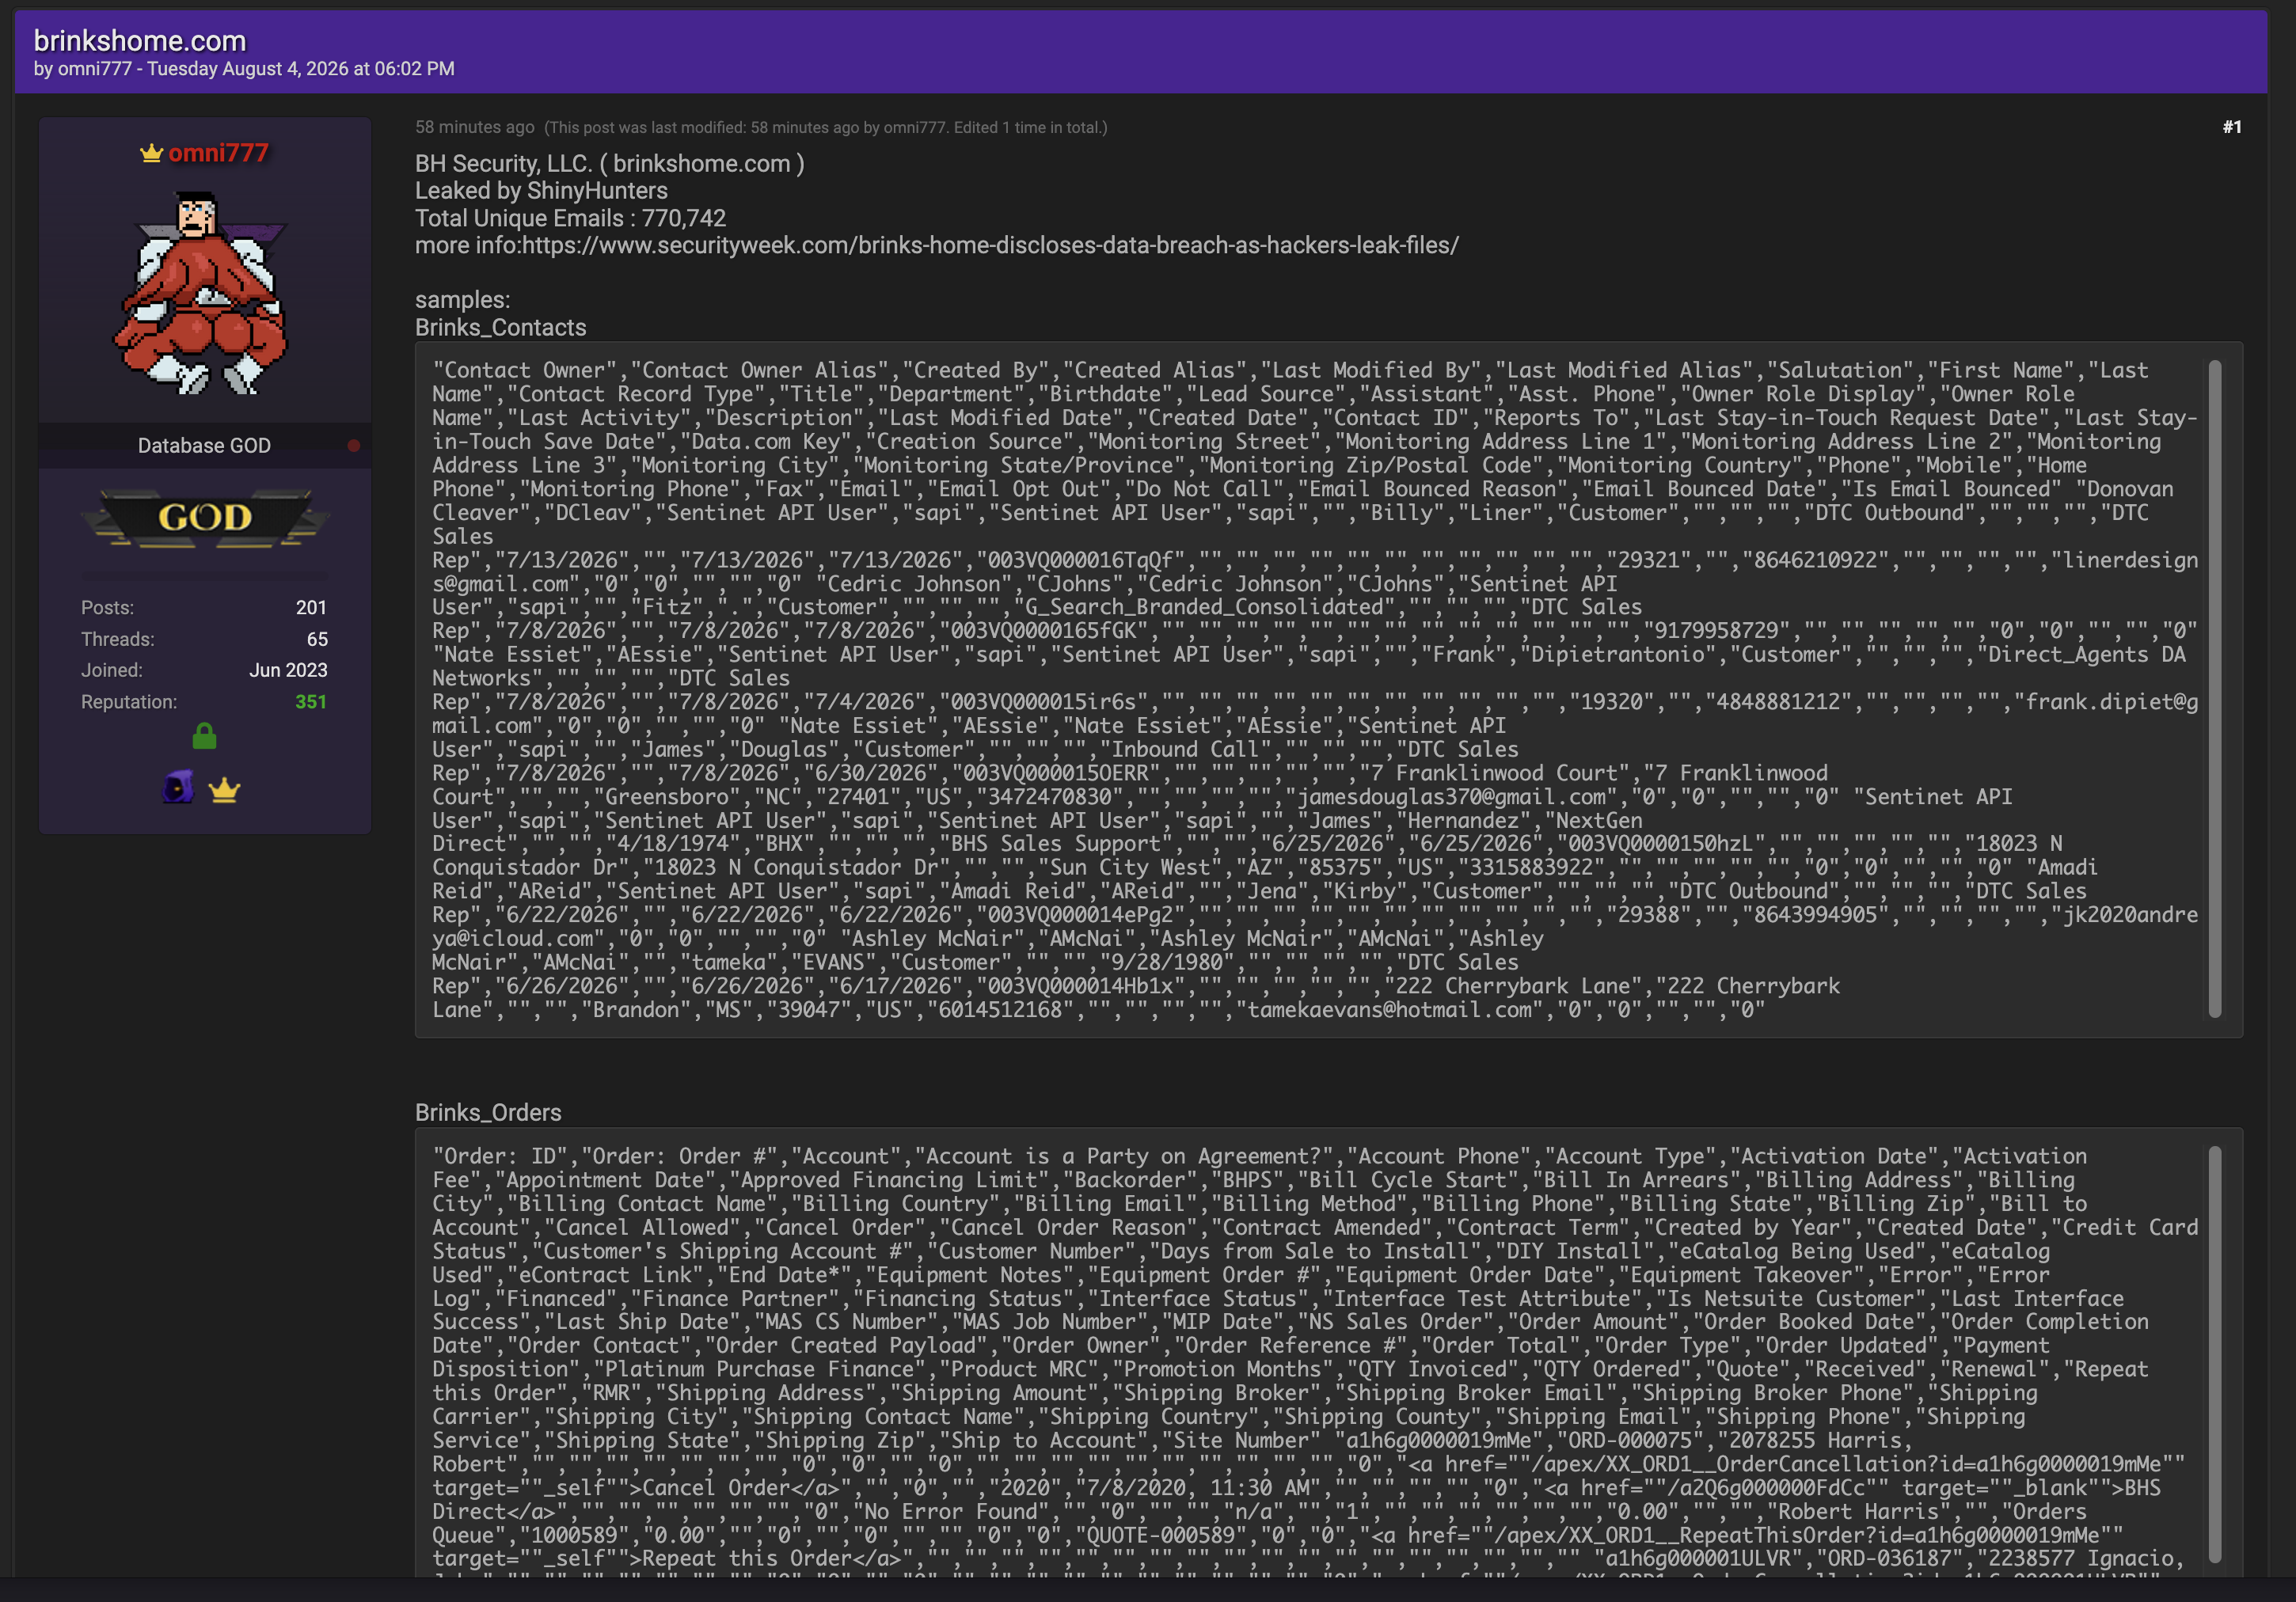
Task: Click the Threads count "65"
Action: [317, 639]
